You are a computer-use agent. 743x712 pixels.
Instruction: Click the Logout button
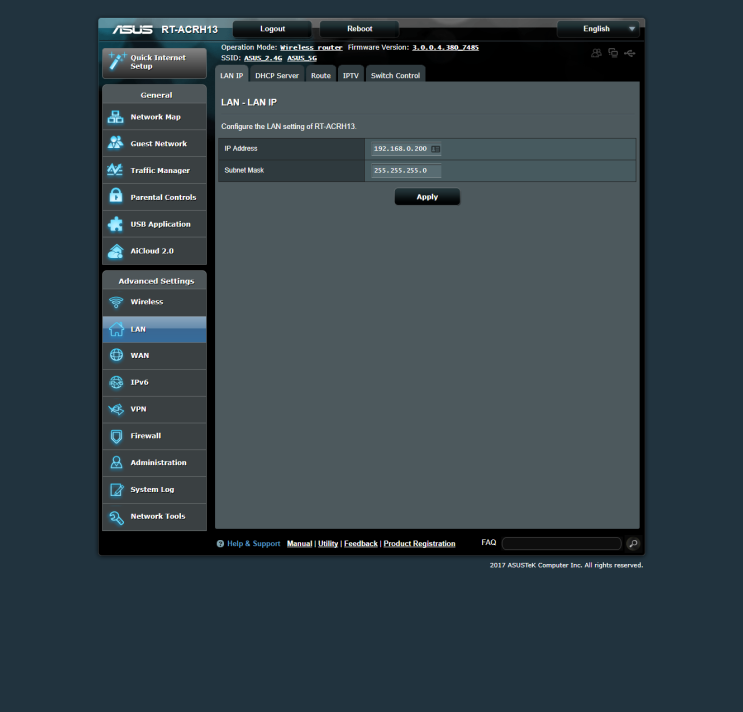pyautogui.click(x=272, y=29)
